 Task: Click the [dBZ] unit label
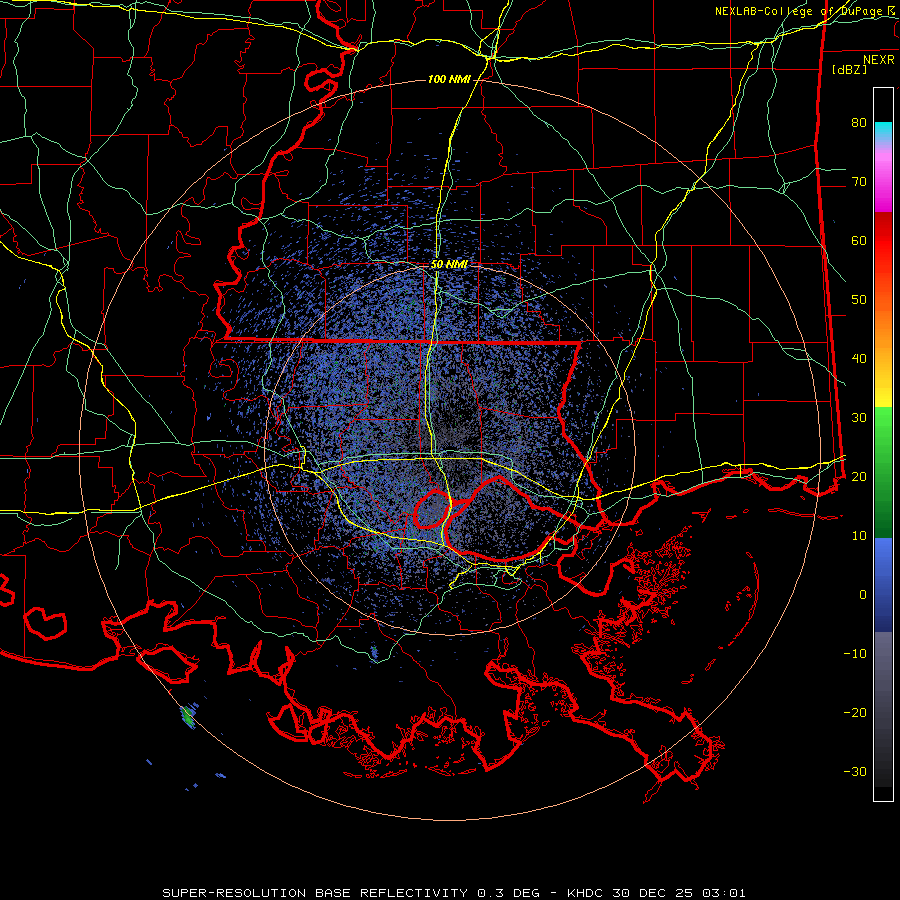pos(849,69)
